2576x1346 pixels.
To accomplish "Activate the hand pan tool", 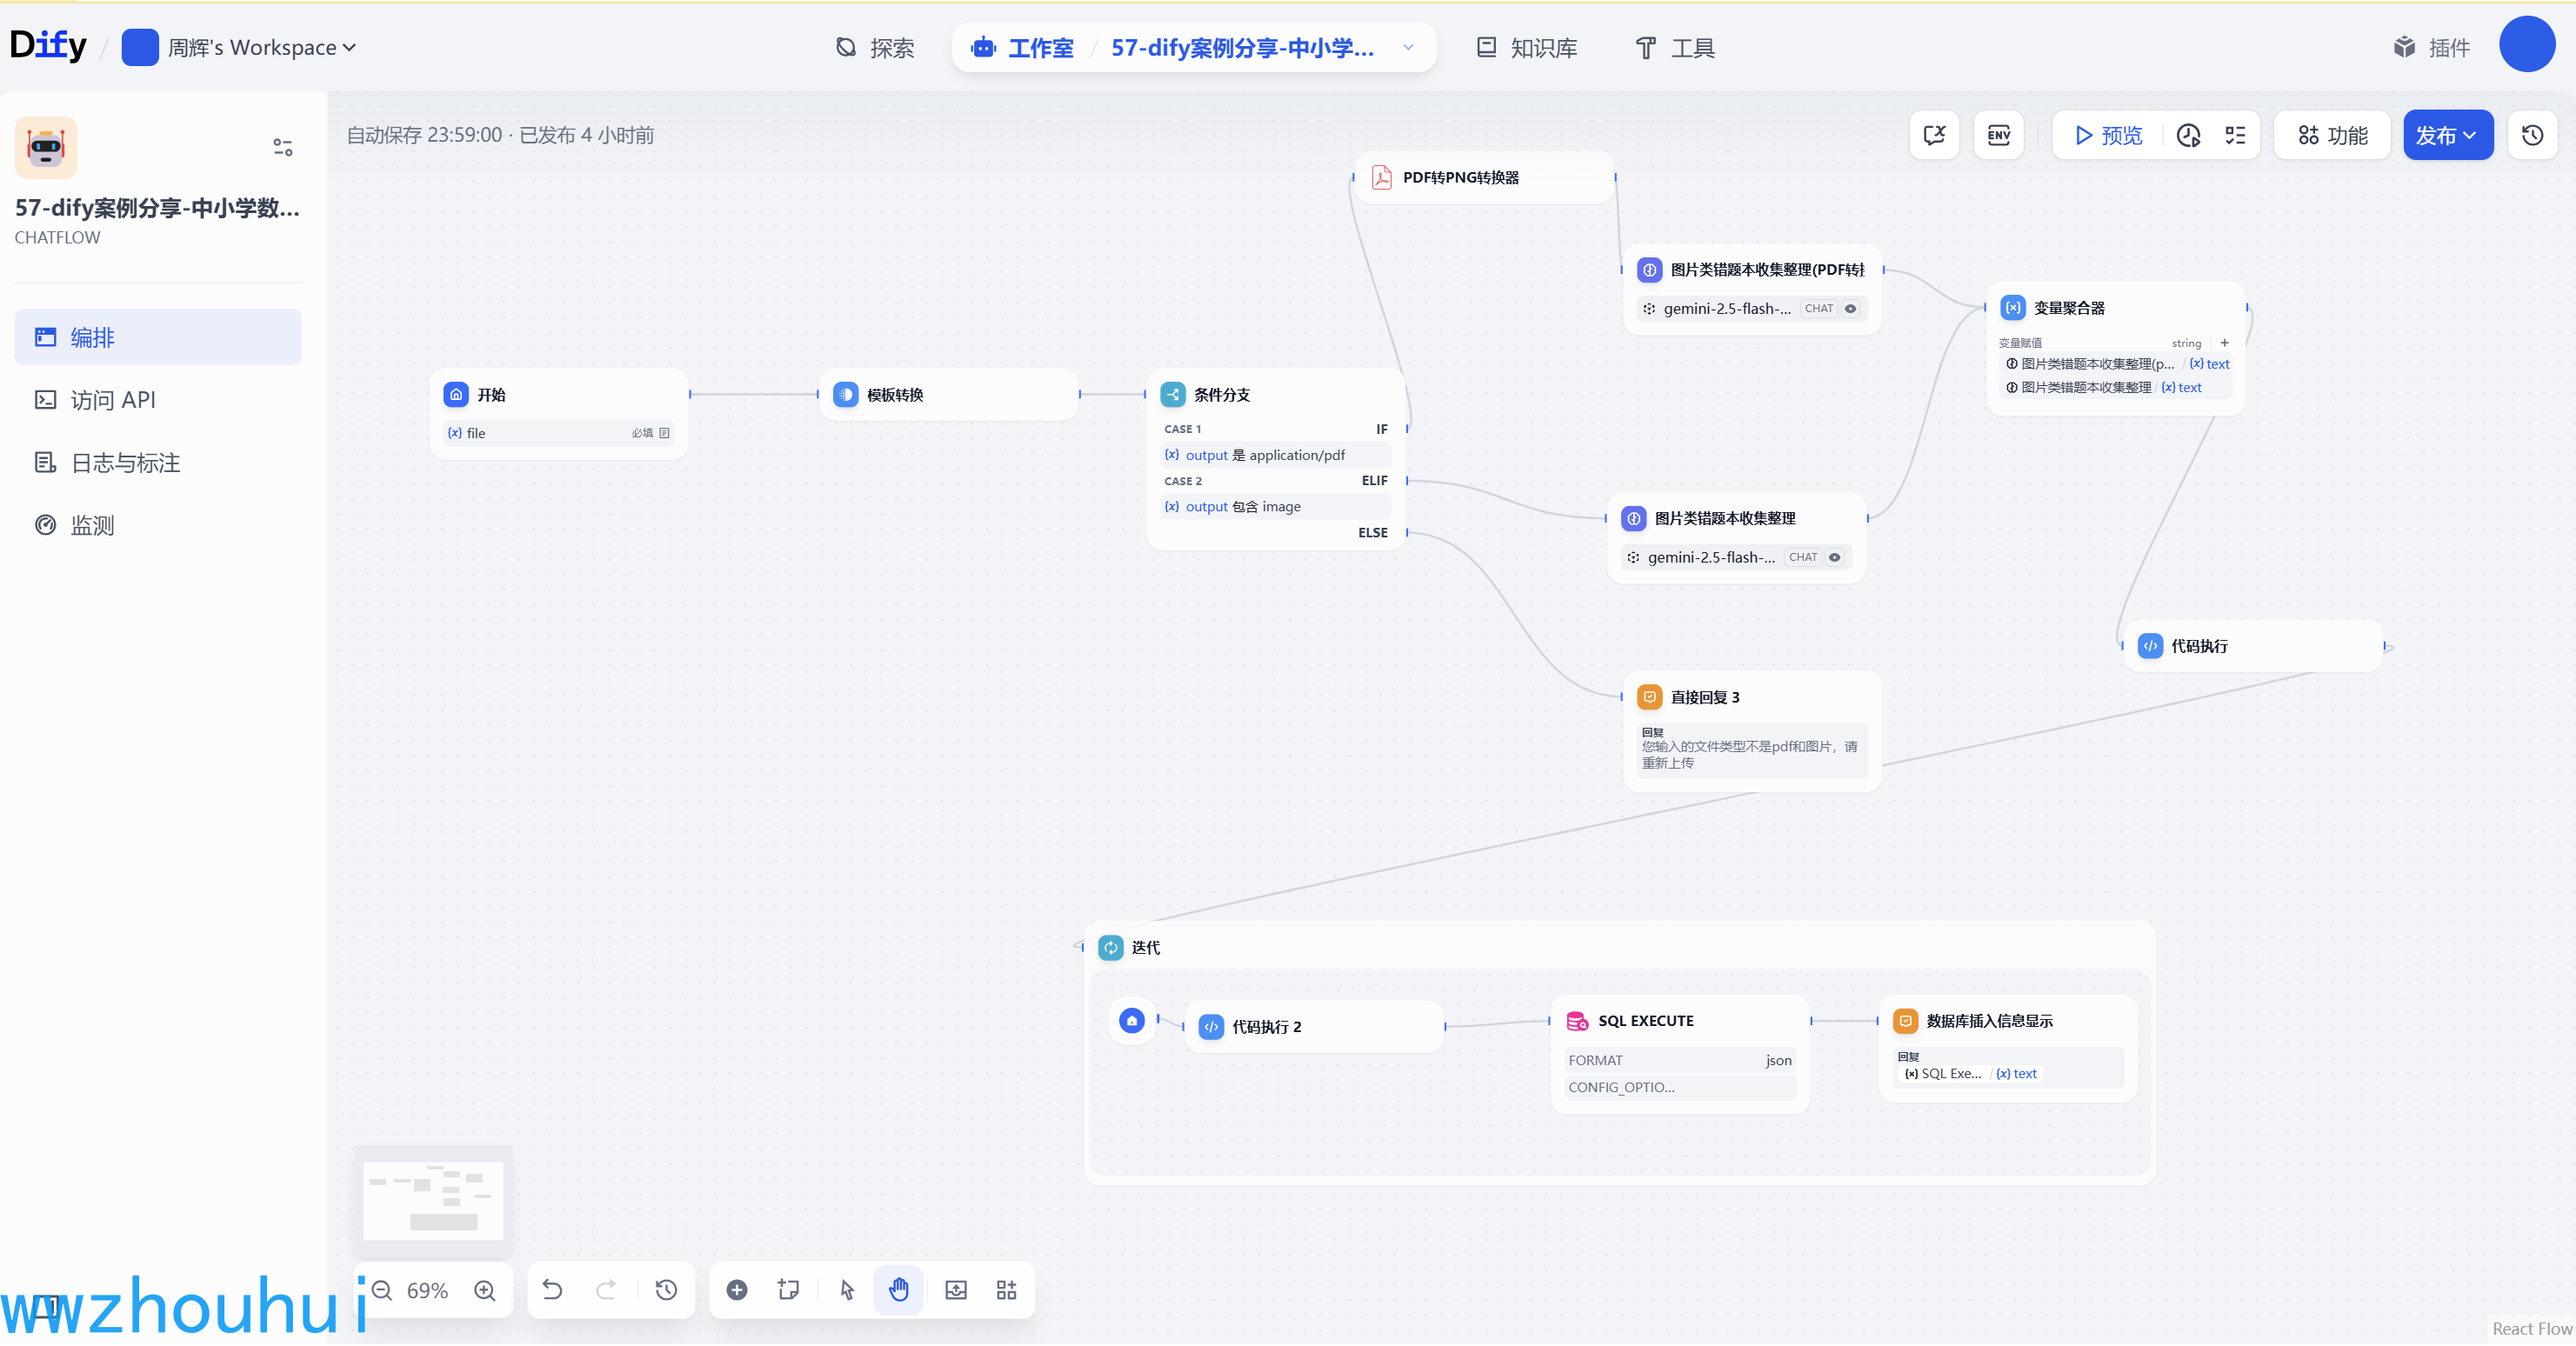I will pyautogui.click(x=898, y=1290).
